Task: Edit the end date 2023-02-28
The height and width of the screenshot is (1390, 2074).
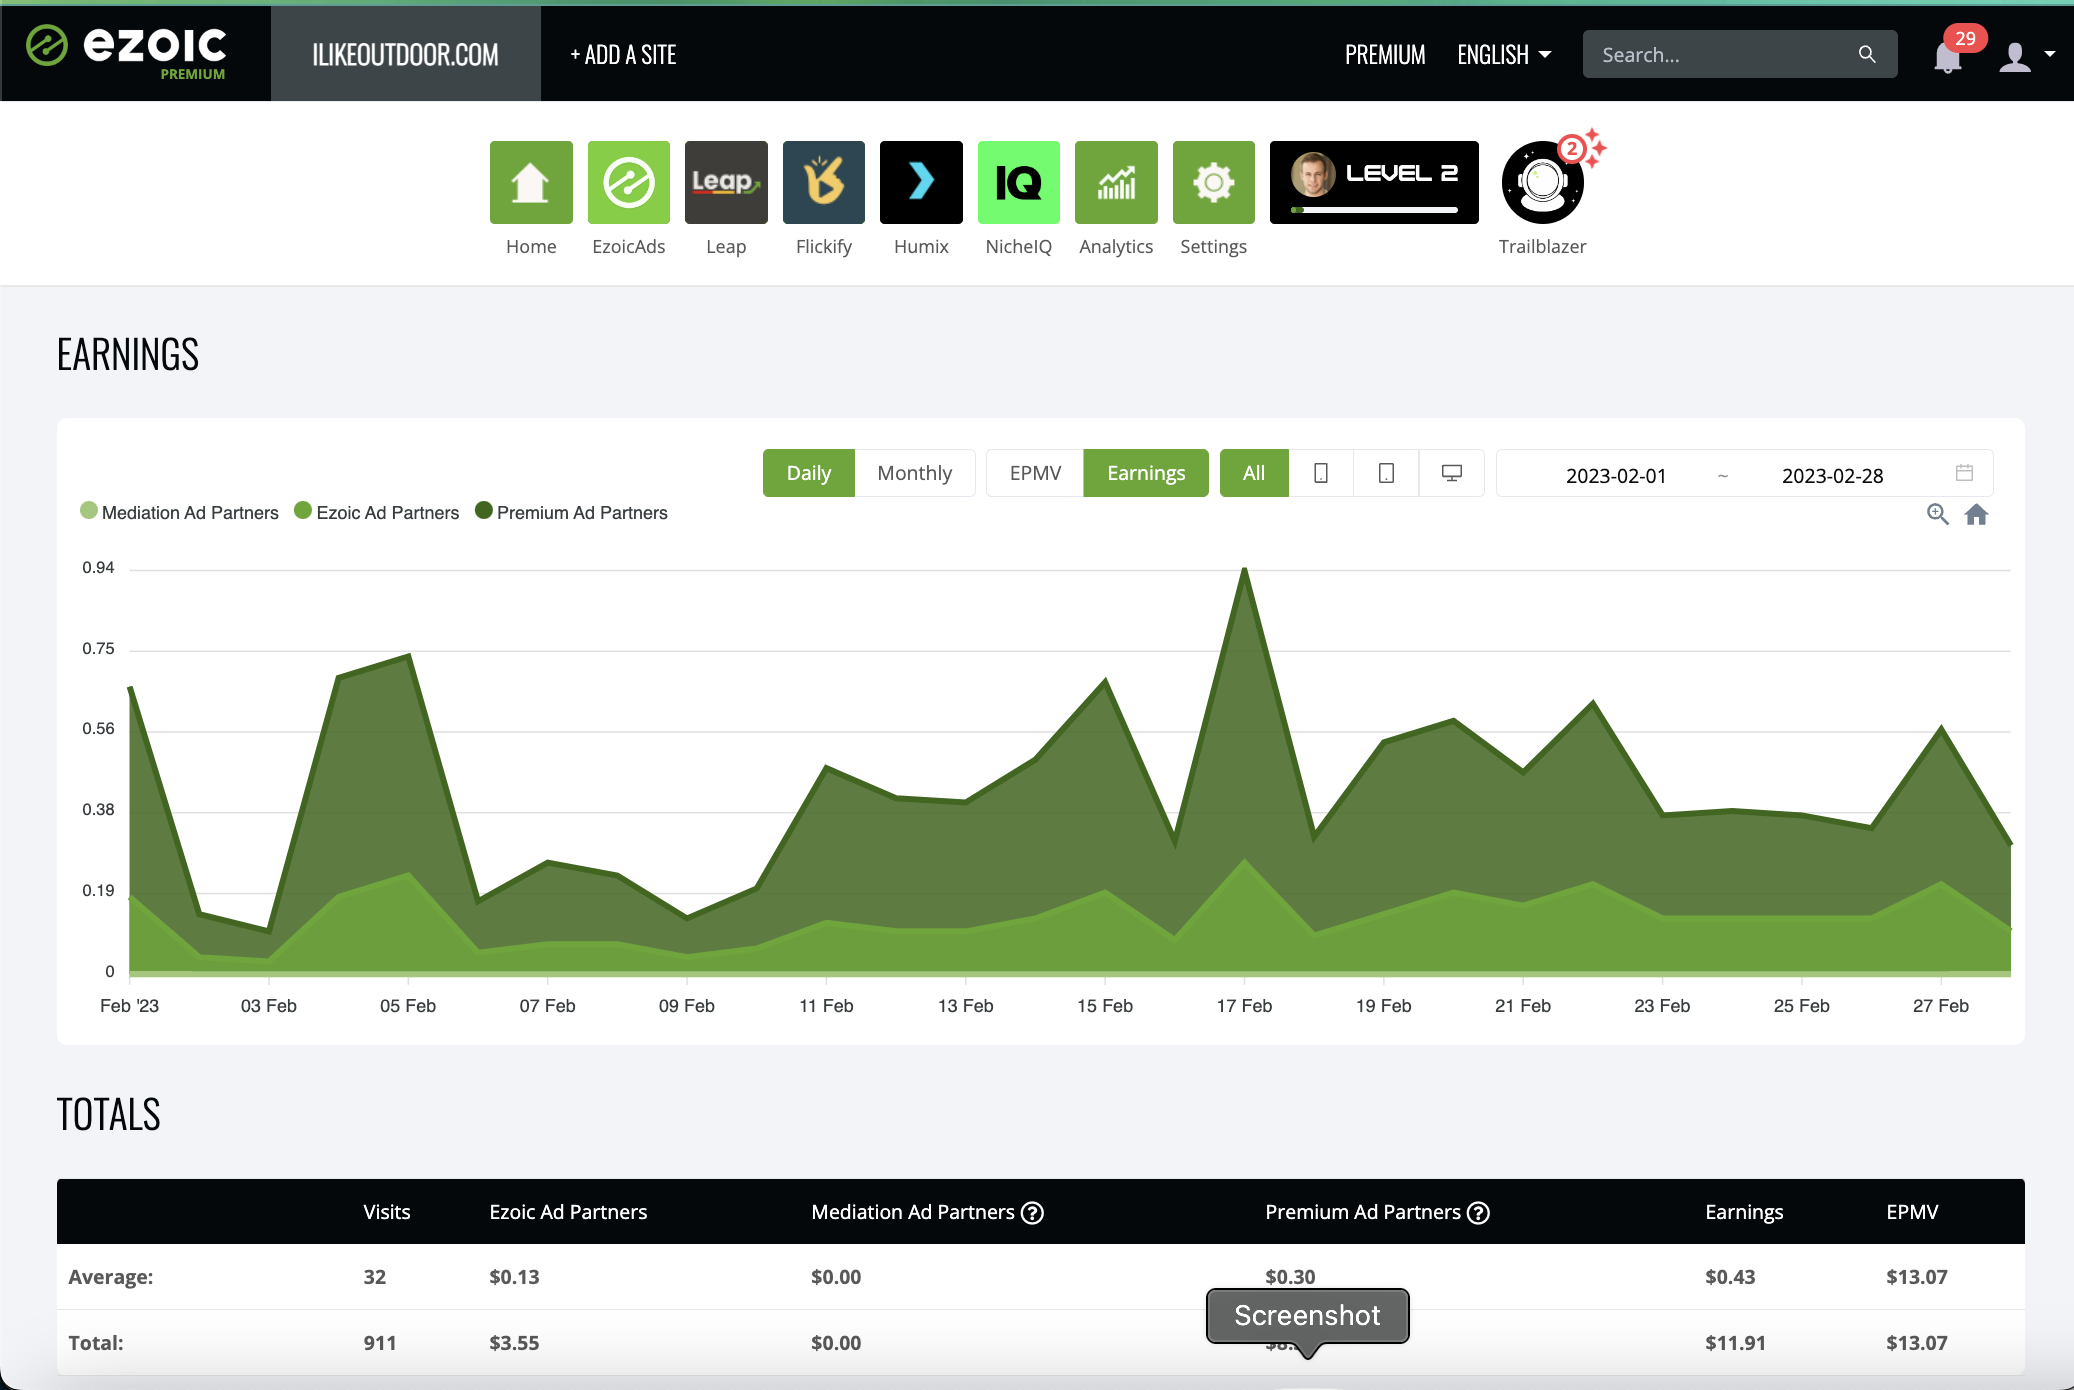Action: click(1832, 475)
